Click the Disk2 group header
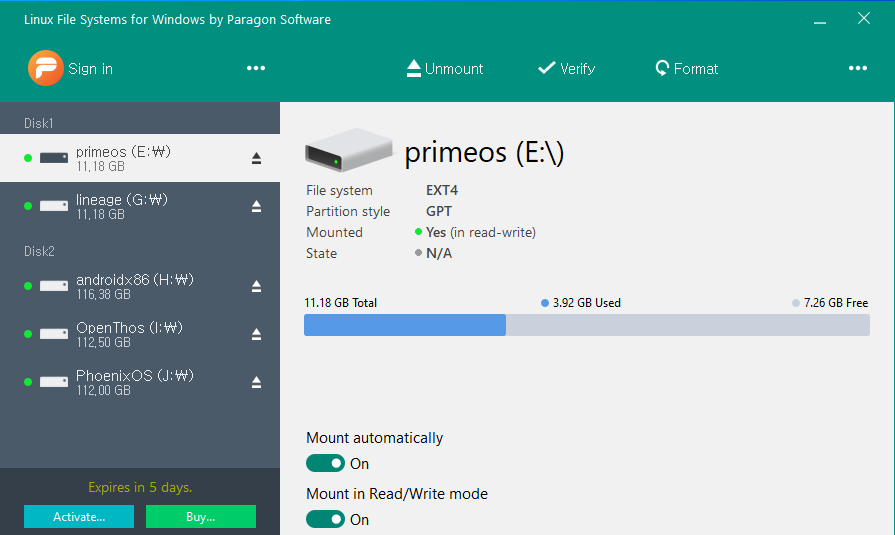Viewport: 895px width, 535px height. tap(39, 251)
